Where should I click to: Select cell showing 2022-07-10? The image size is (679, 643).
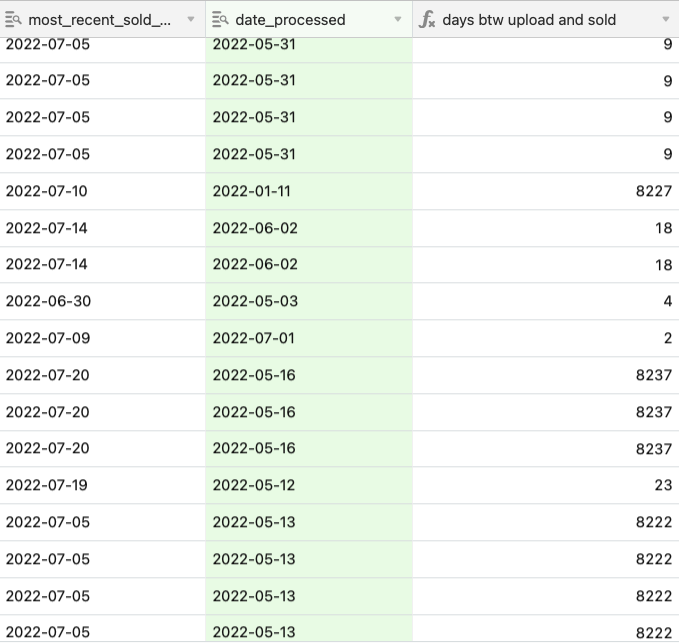(103, 191)
